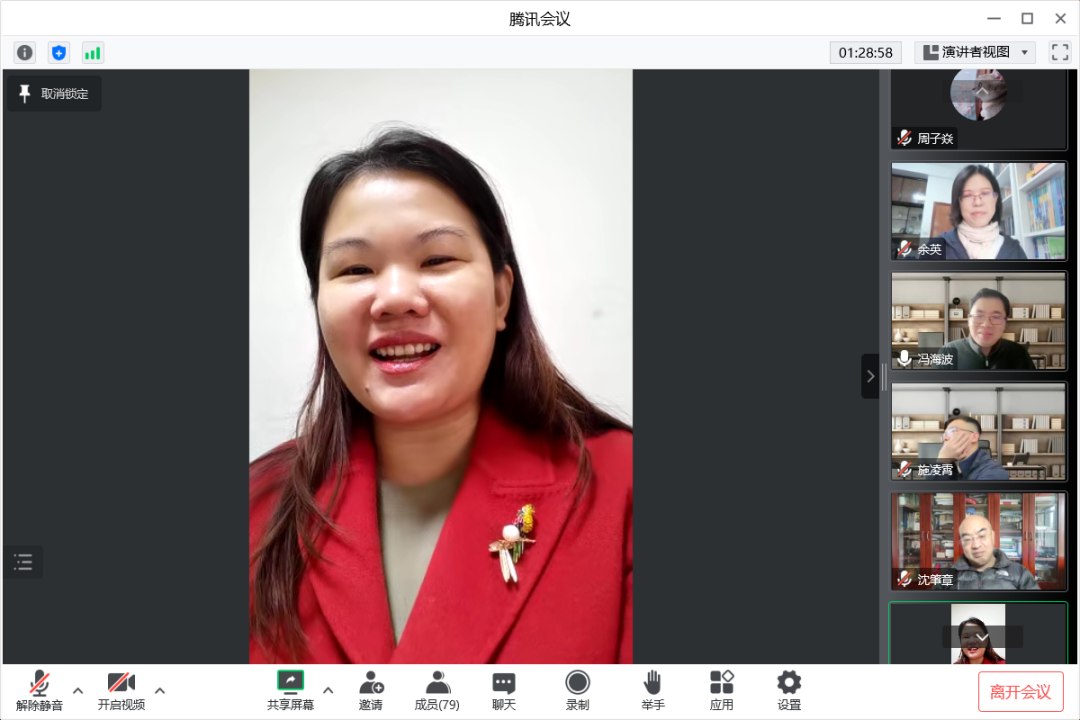Image resolution: width=1080 pixels, height=720 pixels.
Task: Unmute microphone via 解除静音
Action: pyautogui.click(x=39, y=690)
